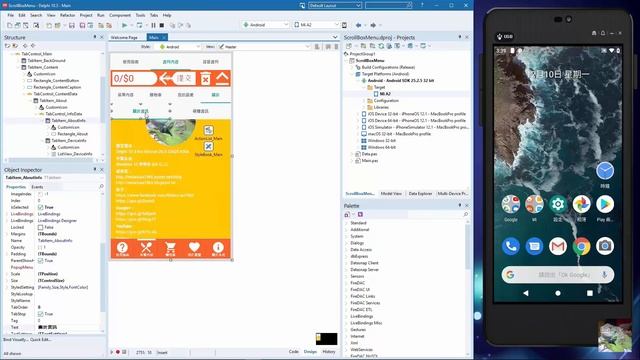
Task: Open the Component menu
Action: [120, 15]
